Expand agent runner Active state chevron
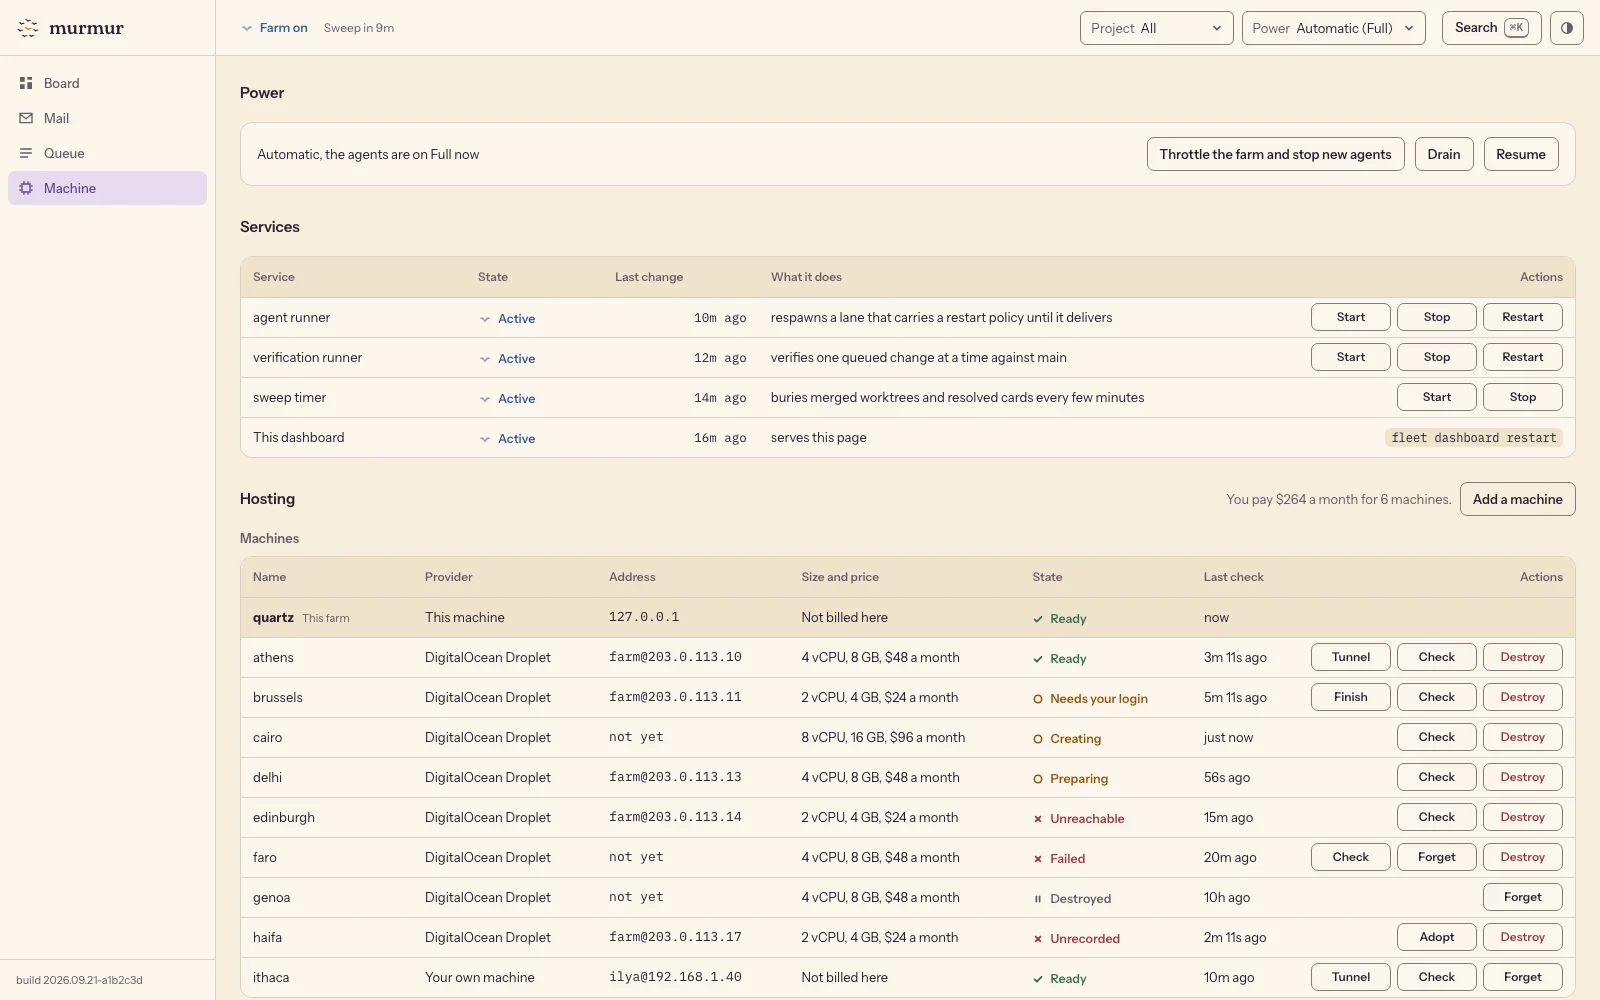The width and height of the screenshot is (1600, 1000). (x=485, y=319)
